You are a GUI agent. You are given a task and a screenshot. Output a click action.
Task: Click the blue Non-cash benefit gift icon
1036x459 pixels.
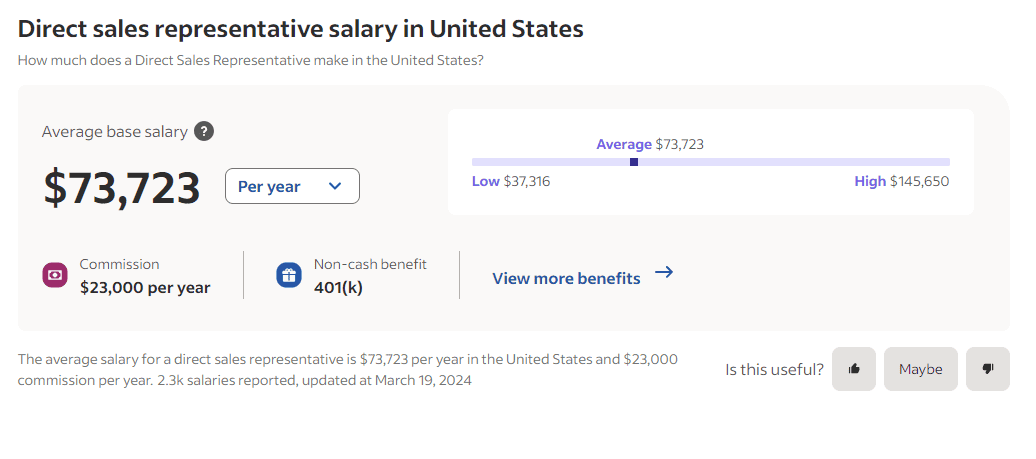289,275
